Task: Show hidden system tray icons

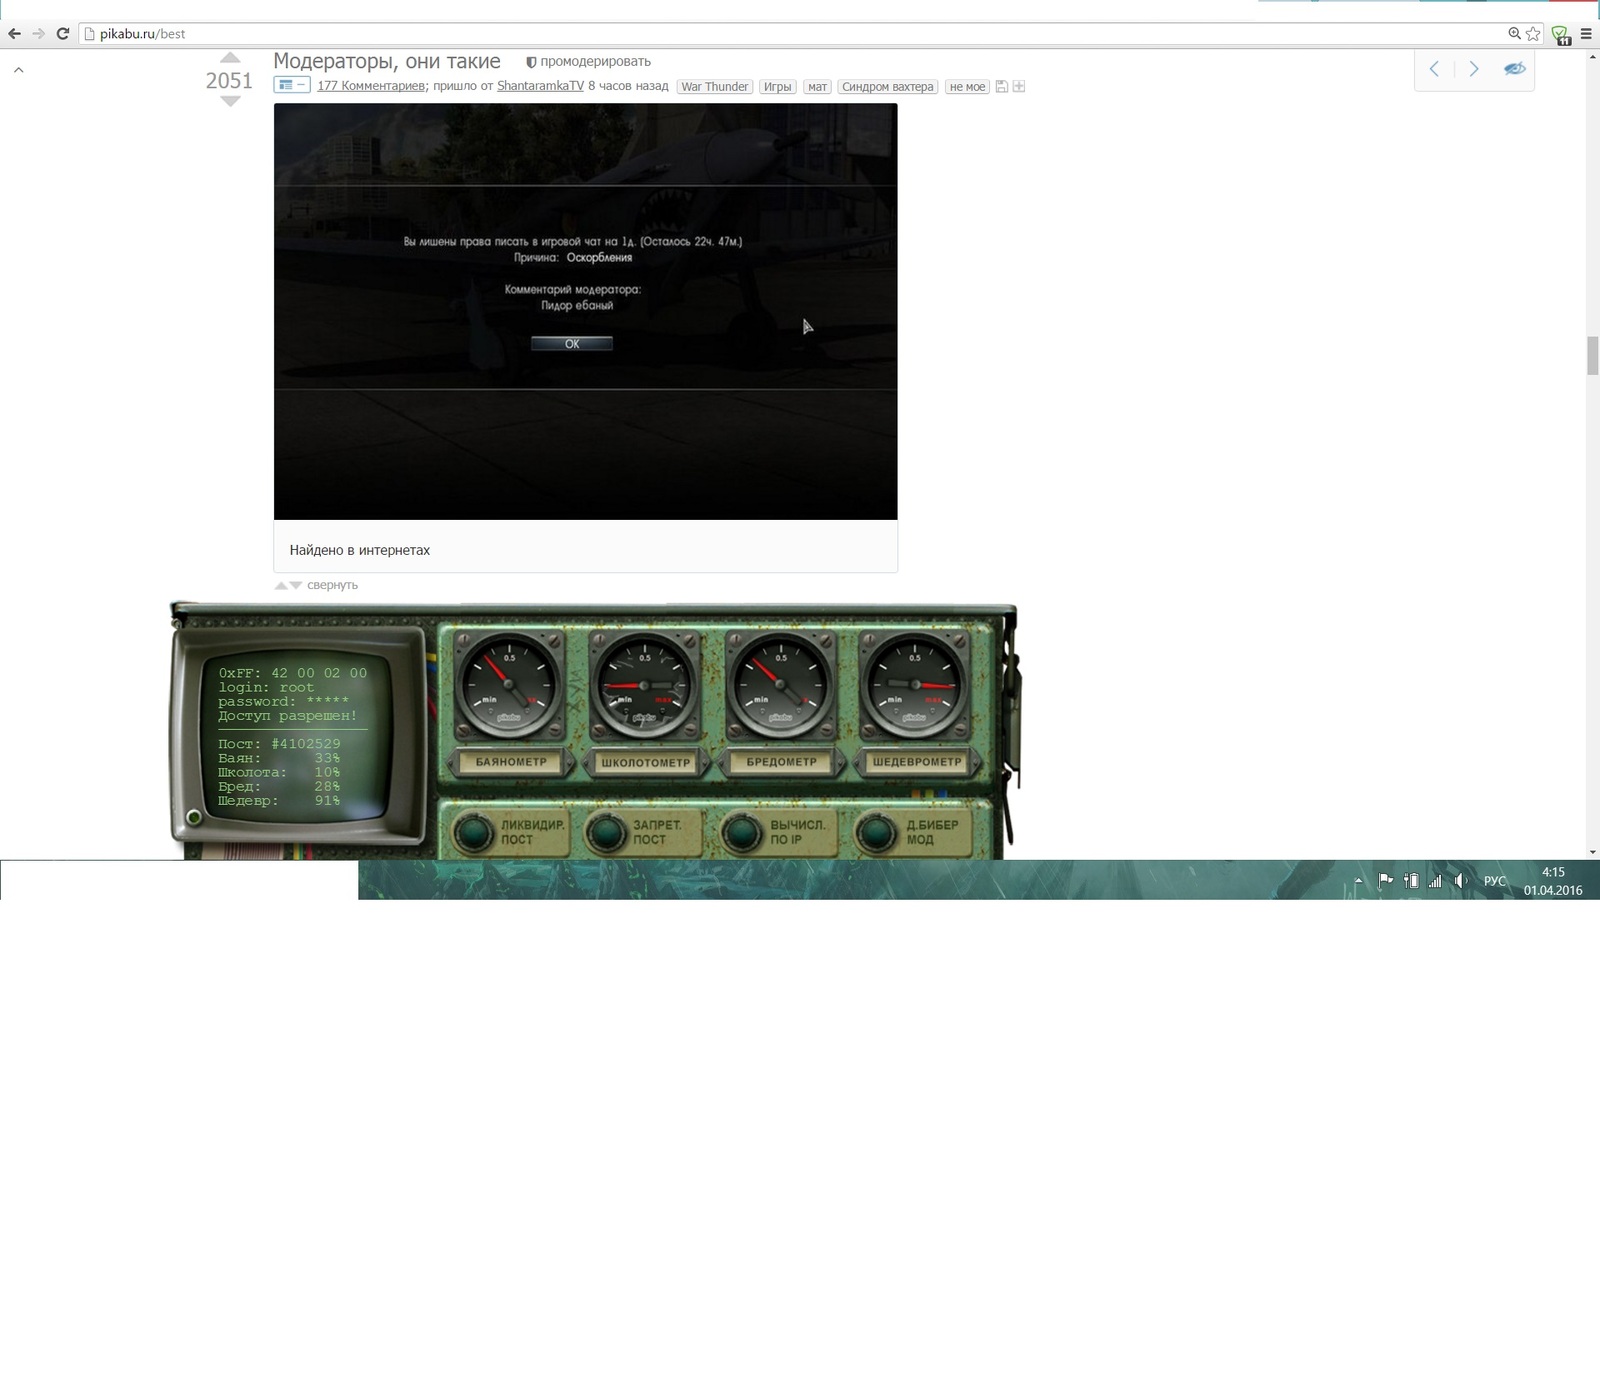Action: [x=1357, y=881]
